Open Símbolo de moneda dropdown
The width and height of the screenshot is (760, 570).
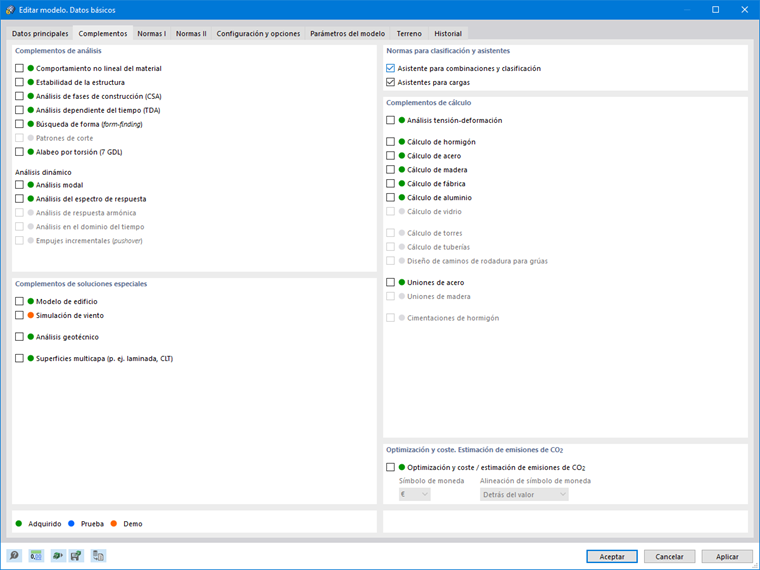[414, 494]
